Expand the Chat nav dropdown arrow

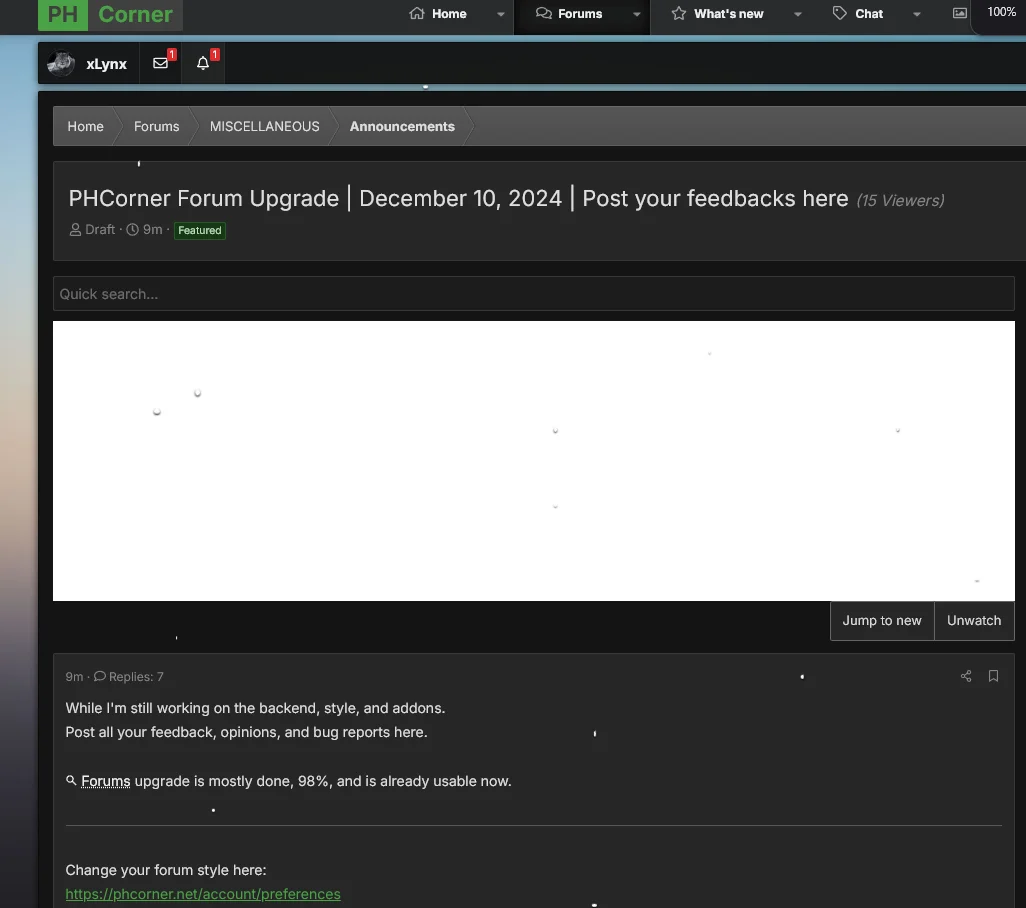point(917,14)
